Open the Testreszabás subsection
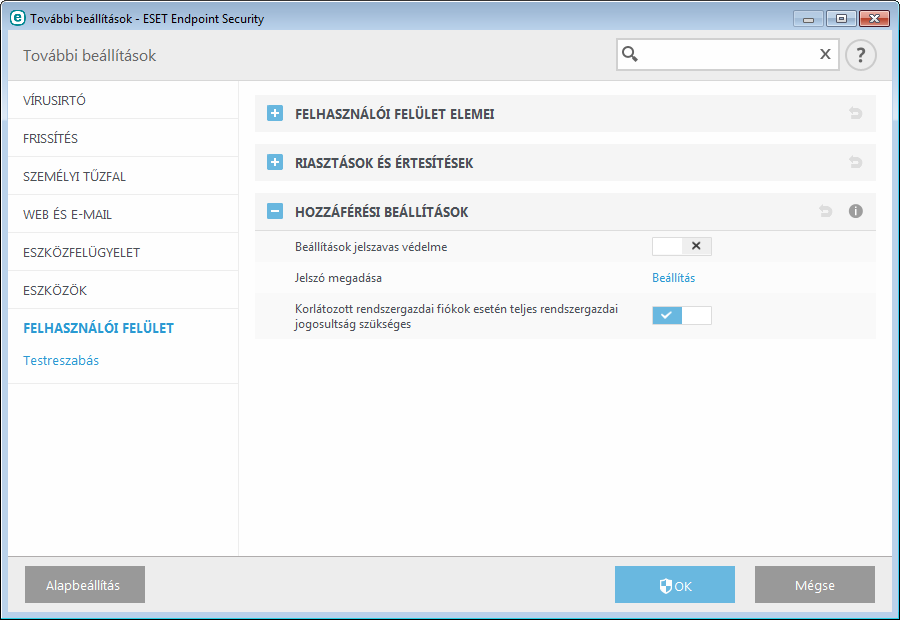 tap(61, 361)
